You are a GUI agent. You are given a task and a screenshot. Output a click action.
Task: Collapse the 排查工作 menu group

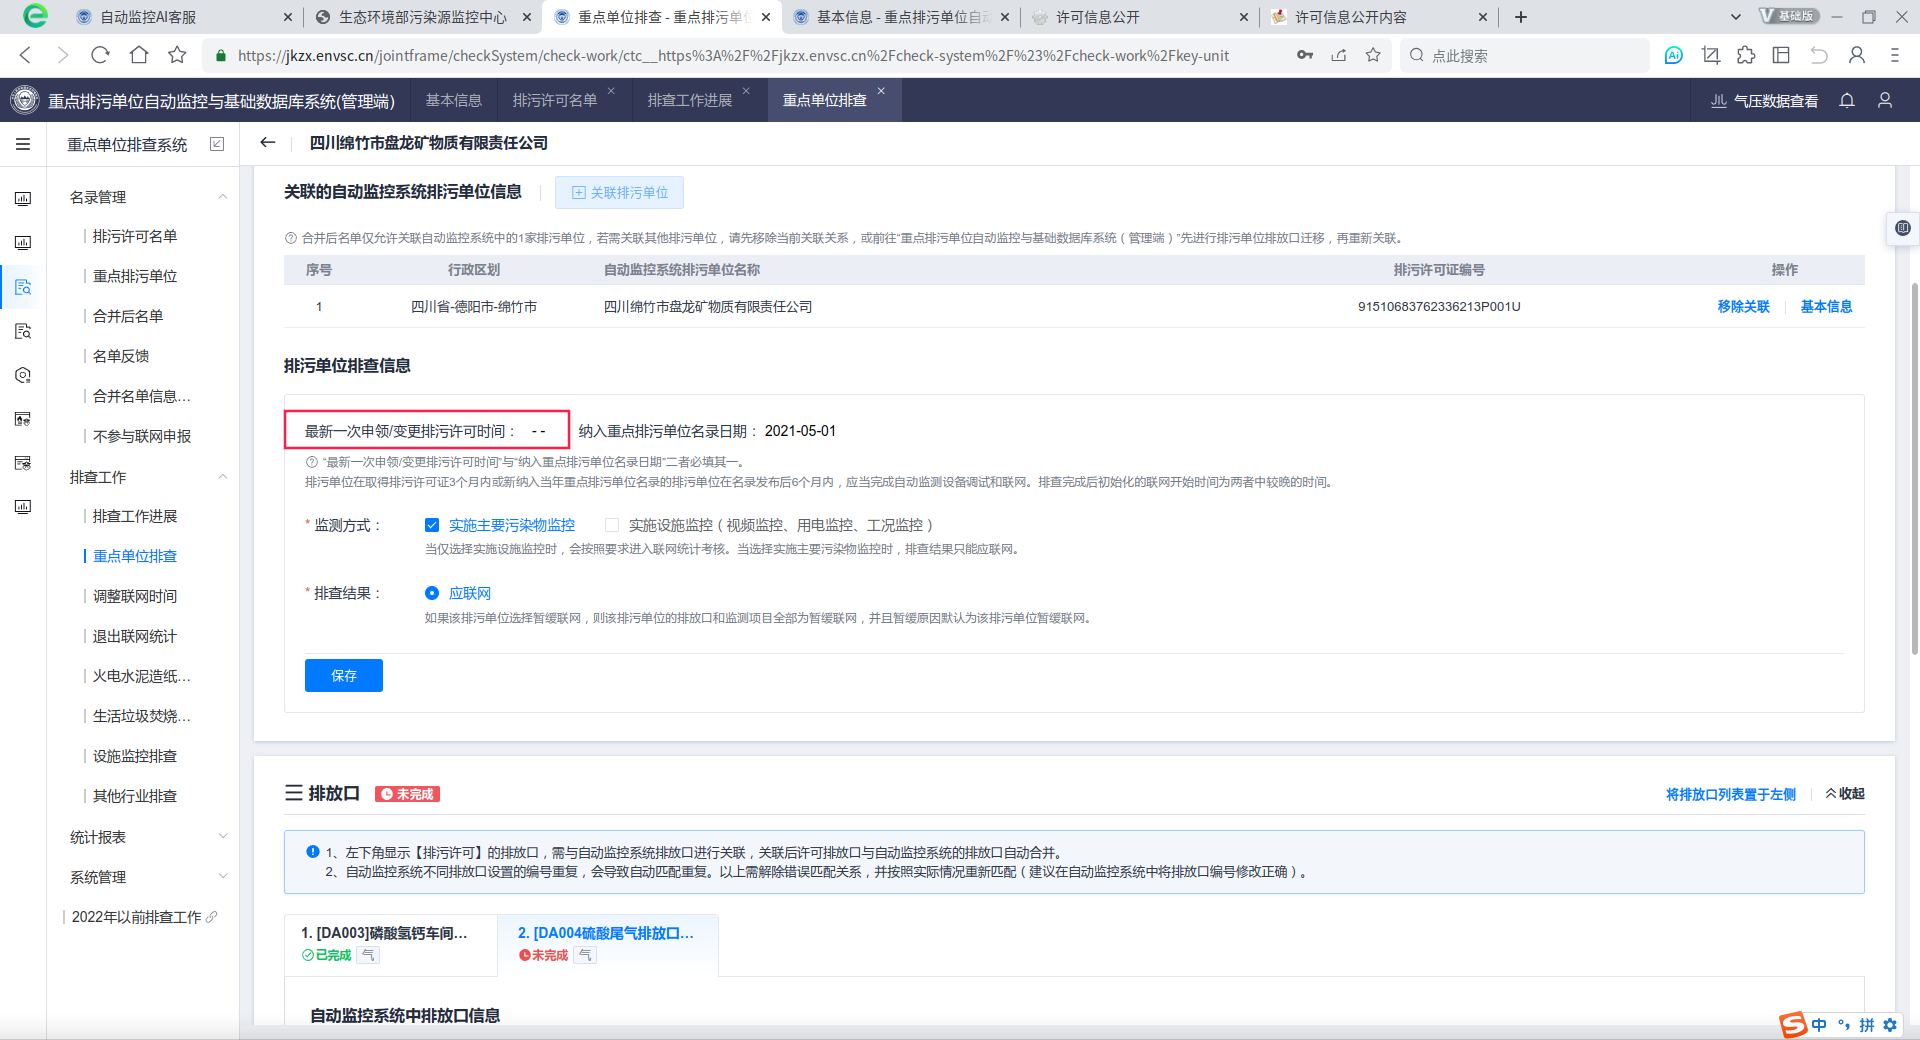pyautogui.click(x=223, y=477)
